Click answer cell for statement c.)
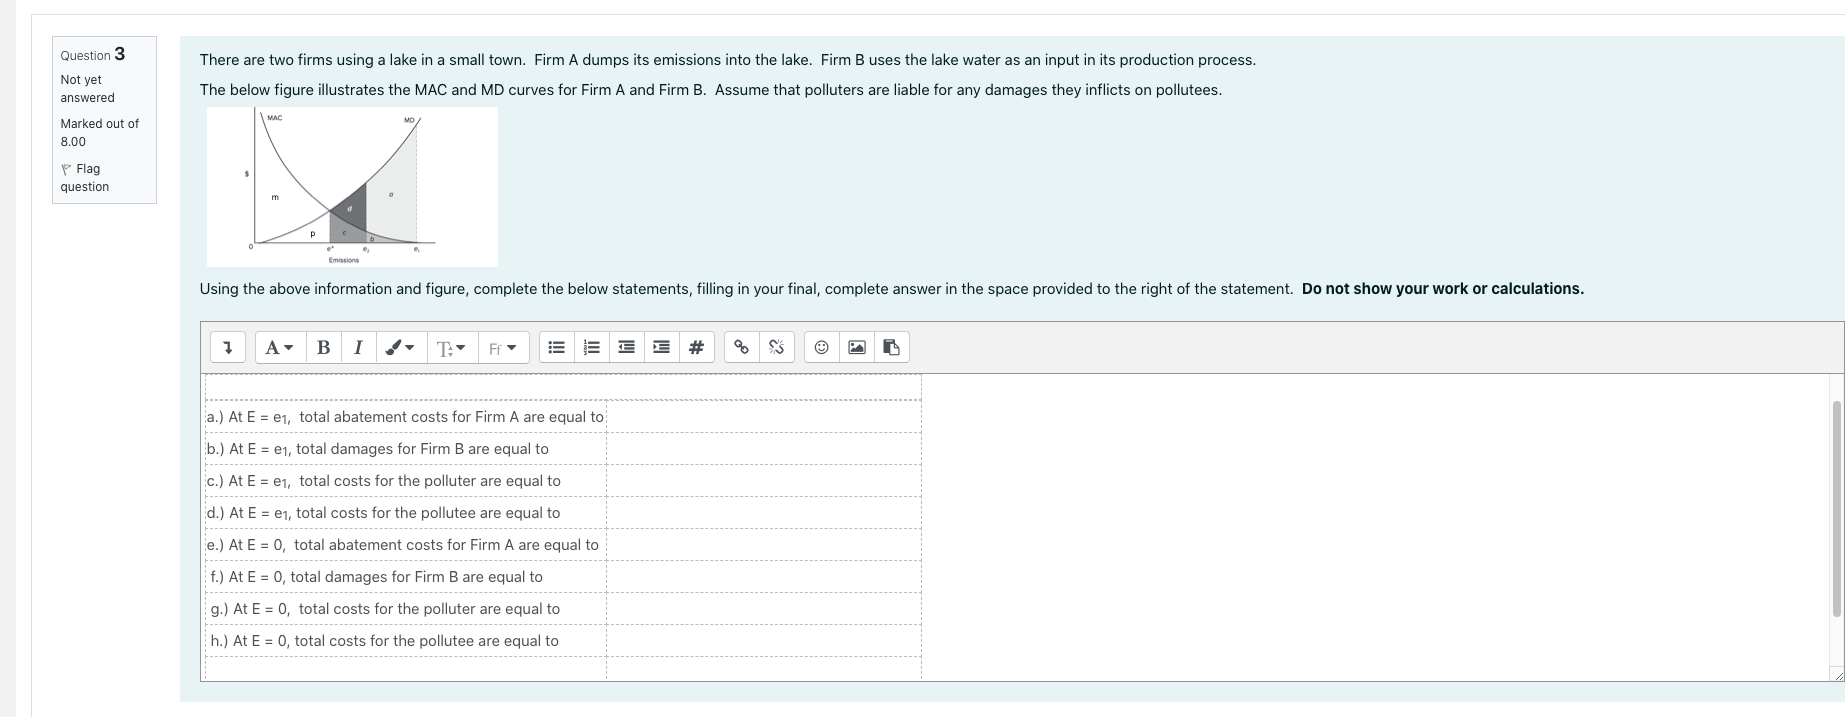The width and height of the screenshot is (1845, 717). [x=763, y=481]
